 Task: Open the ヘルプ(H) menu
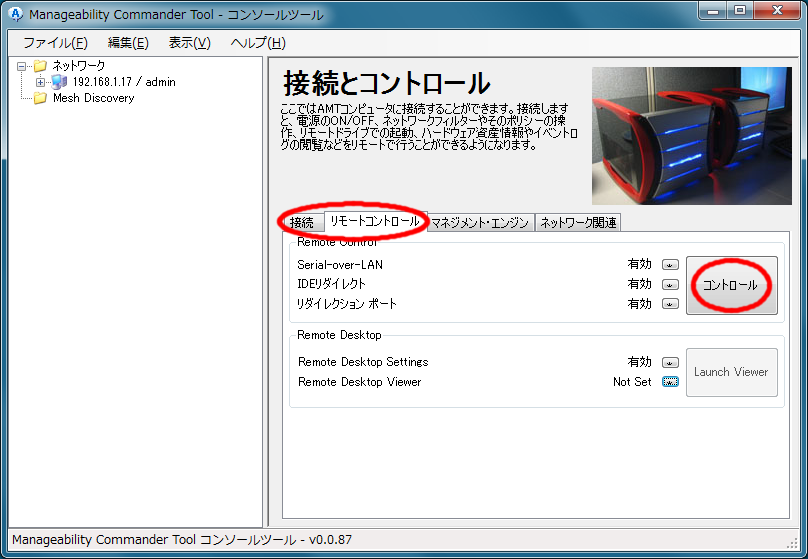258,43
